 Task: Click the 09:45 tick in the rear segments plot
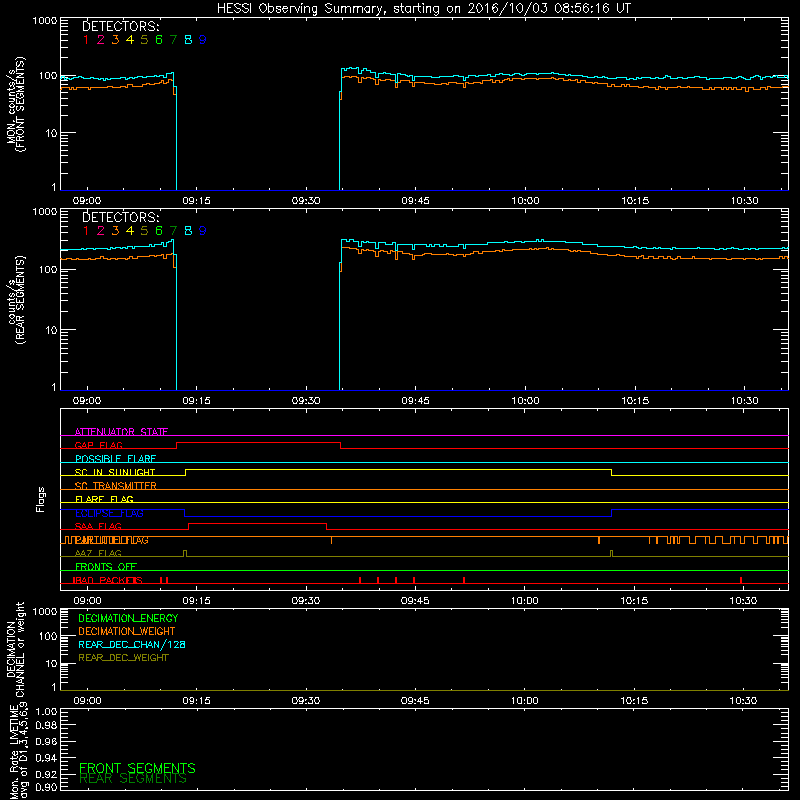point(415,401)
